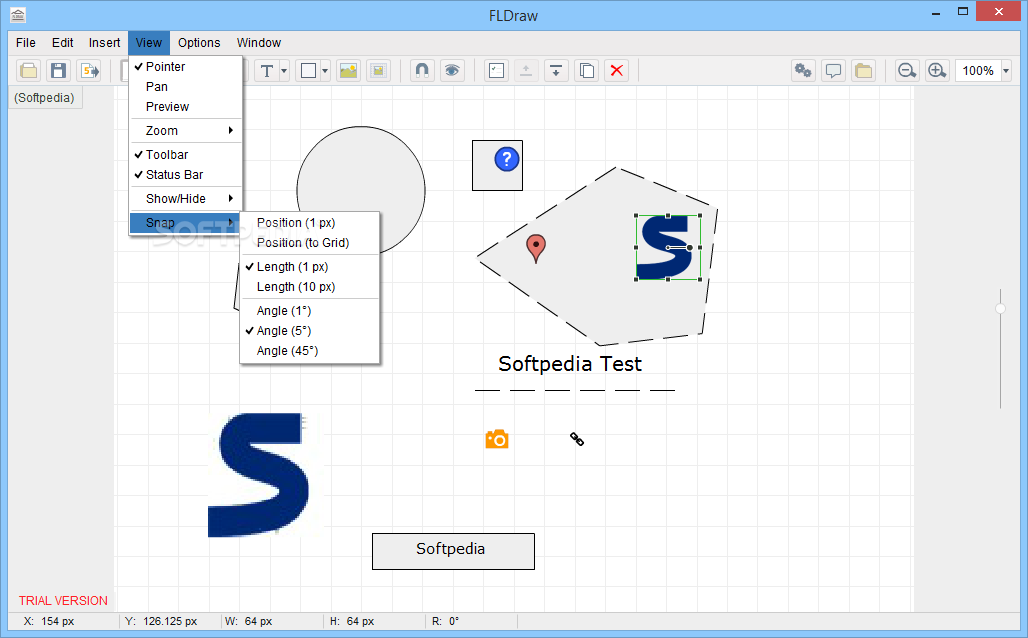Toggle Angle (5°) snap option

click(310, 331)
